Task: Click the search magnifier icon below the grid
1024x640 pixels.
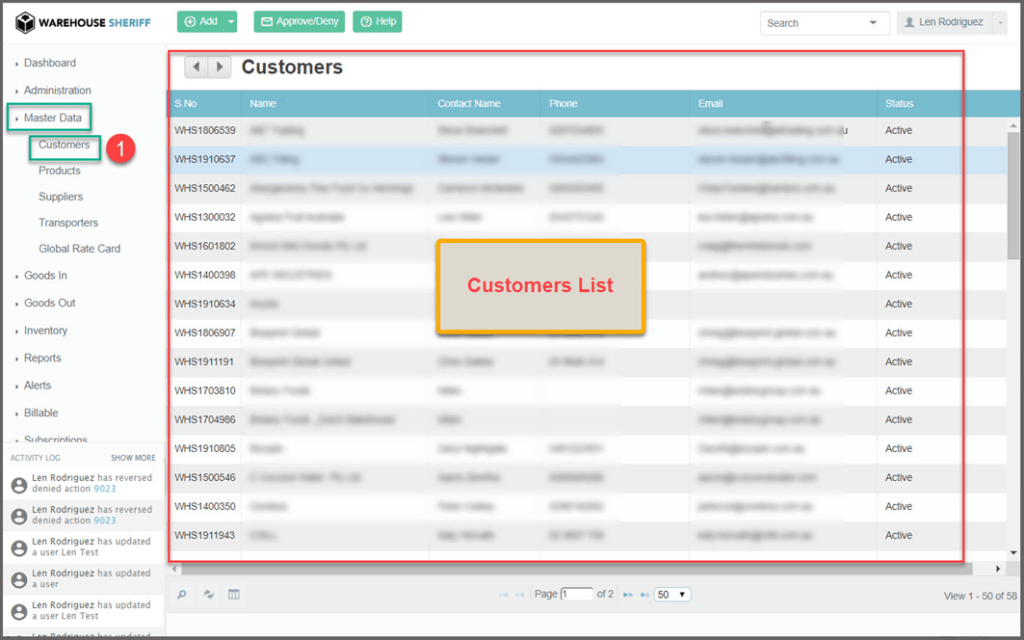Action: pos(182,595)
